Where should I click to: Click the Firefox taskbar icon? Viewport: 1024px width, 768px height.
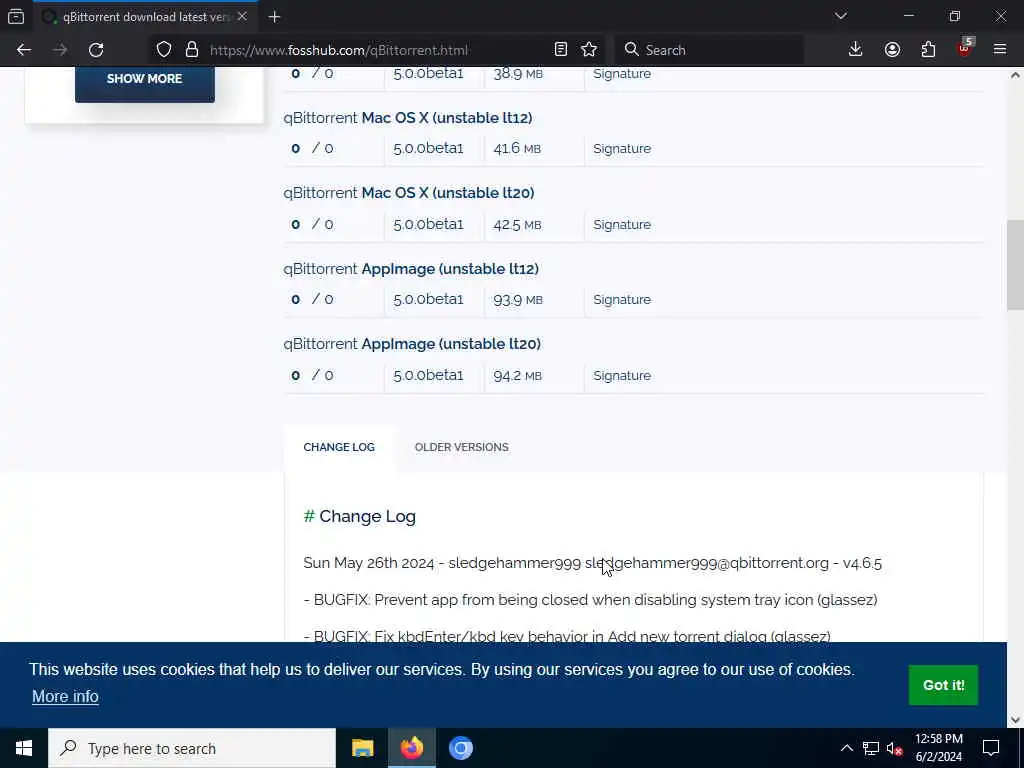(x=411, y=748)
